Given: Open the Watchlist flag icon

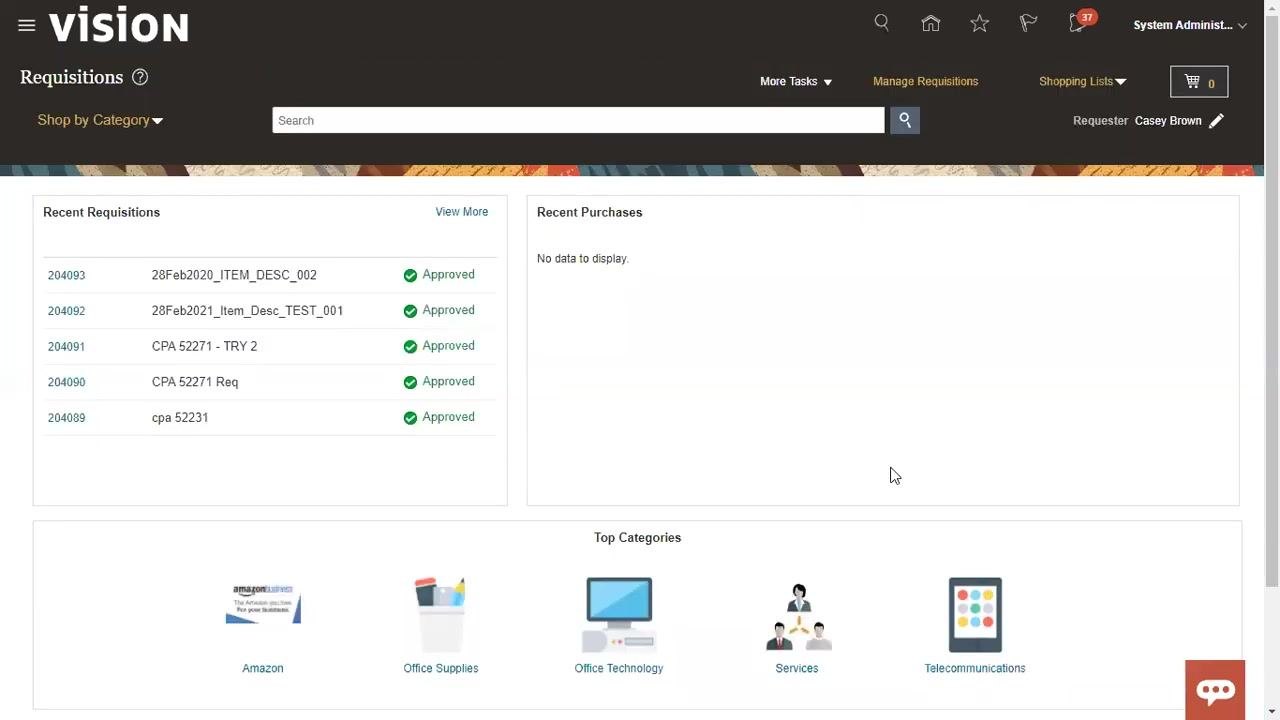Looking at the screenshot, I should coord(1028,24).
